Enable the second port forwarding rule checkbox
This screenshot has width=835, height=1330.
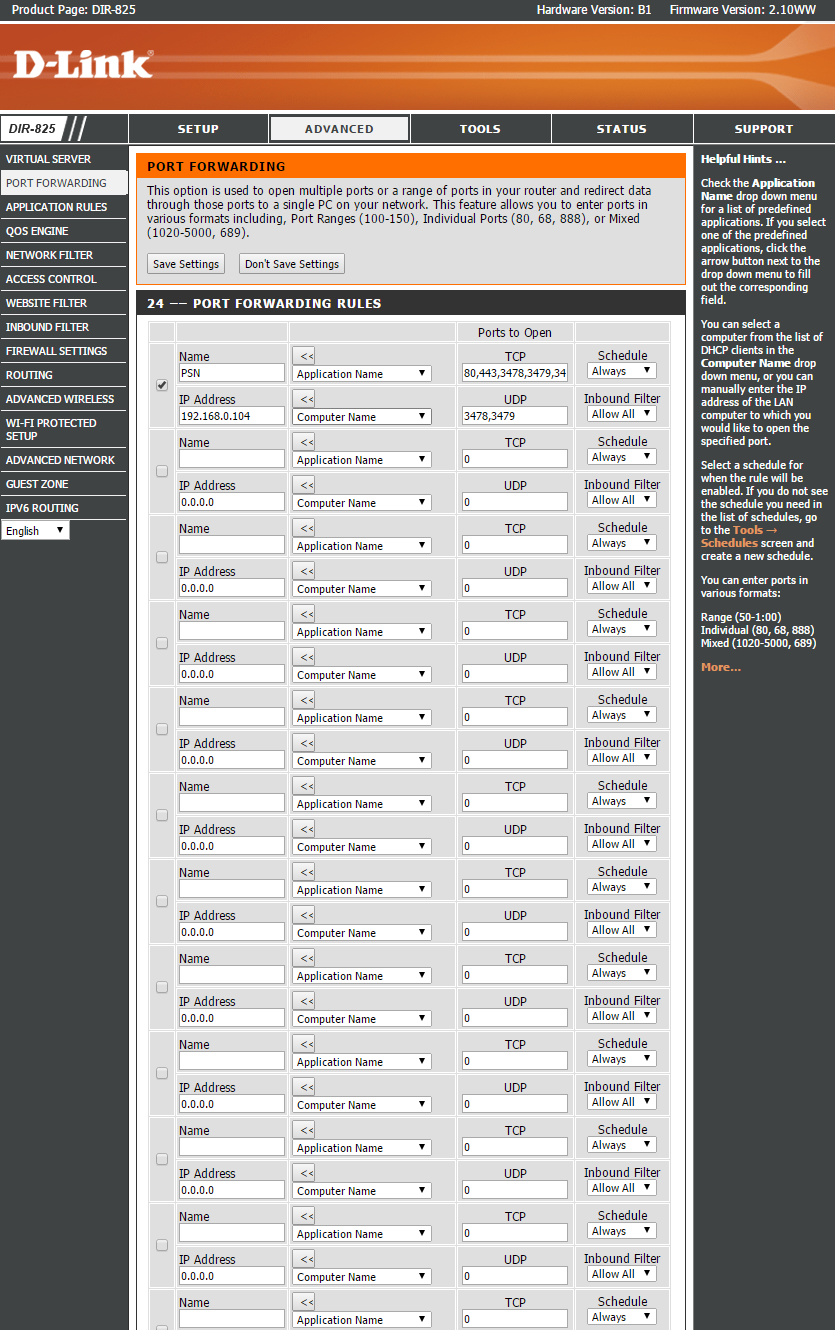click(x=162, y=471)
